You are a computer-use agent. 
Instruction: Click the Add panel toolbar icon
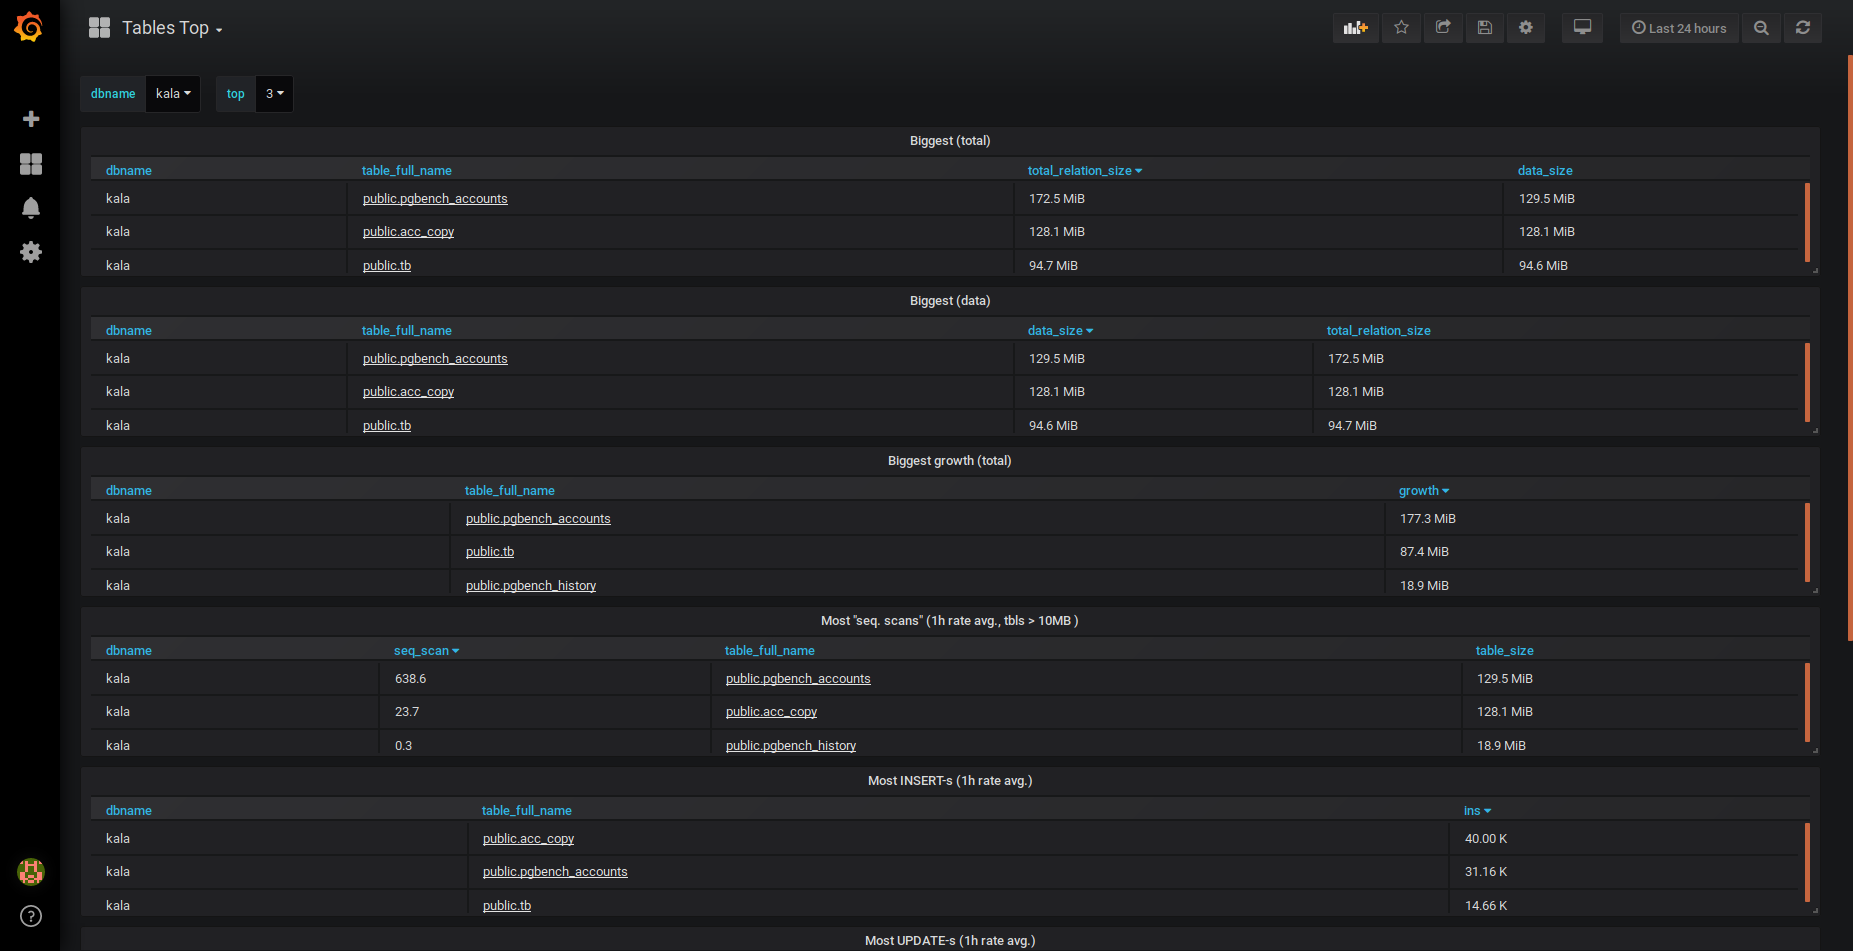[1355, 28]
